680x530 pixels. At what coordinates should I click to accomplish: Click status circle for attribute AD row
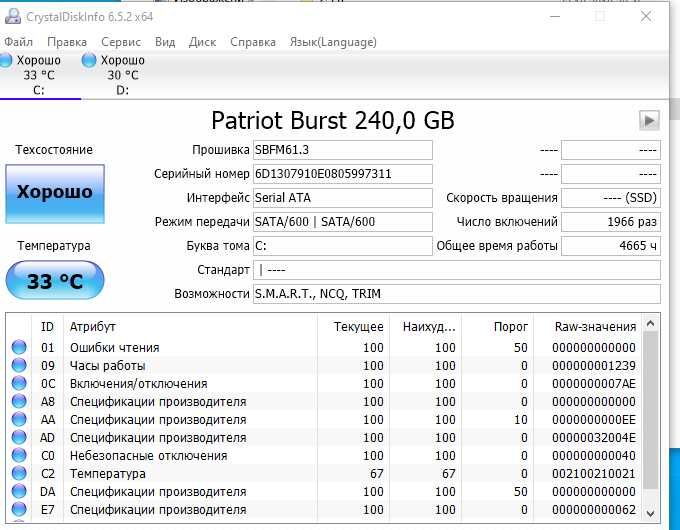coord(19,437)
